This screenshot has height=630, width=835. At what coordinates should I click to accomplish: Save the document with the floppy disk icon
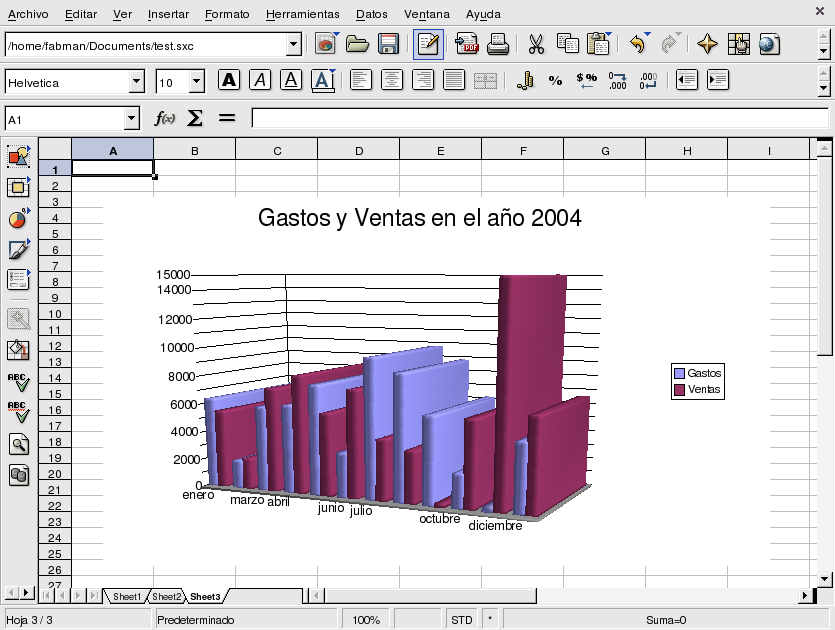pos(388,44)
